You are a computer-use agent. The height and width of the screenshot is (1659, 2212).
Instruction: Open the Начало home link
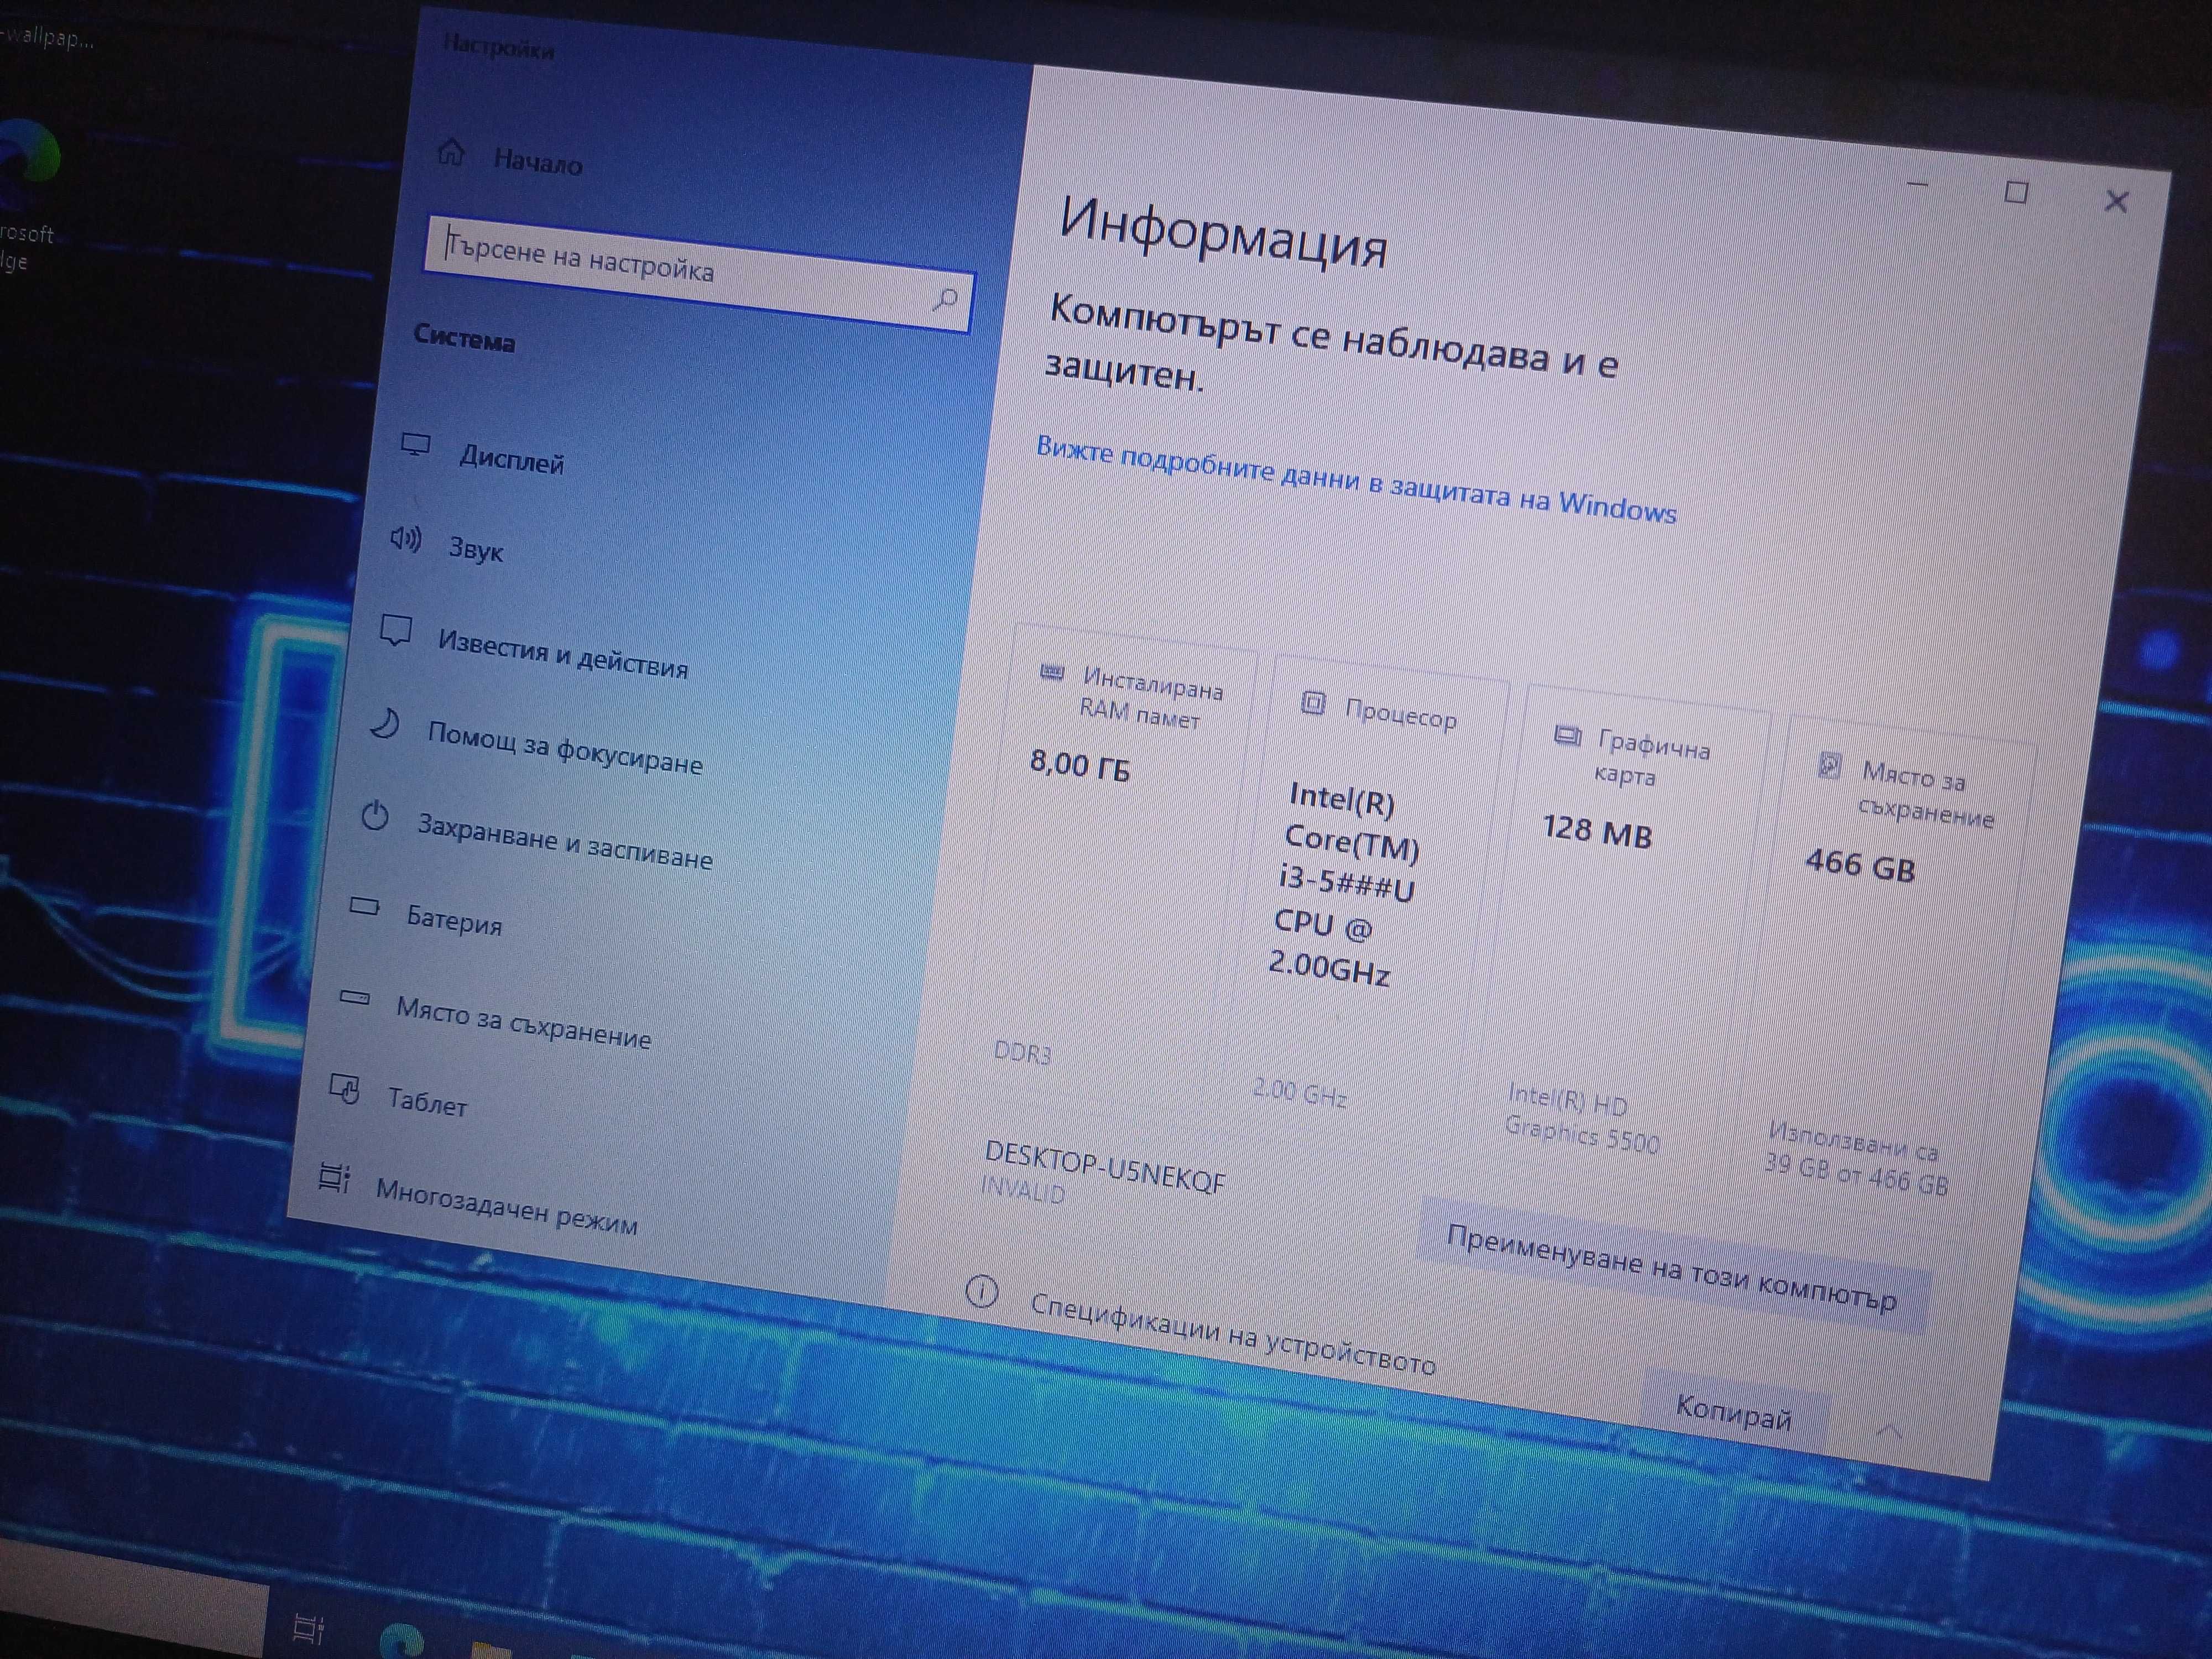(x=537, y=162)
